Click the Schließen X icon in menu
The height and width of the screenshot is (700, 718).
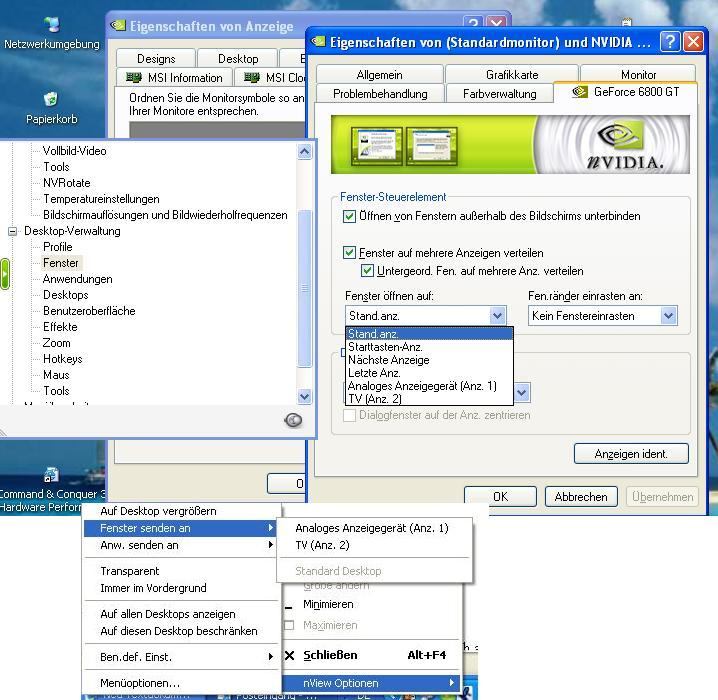(x=289, y=656)
